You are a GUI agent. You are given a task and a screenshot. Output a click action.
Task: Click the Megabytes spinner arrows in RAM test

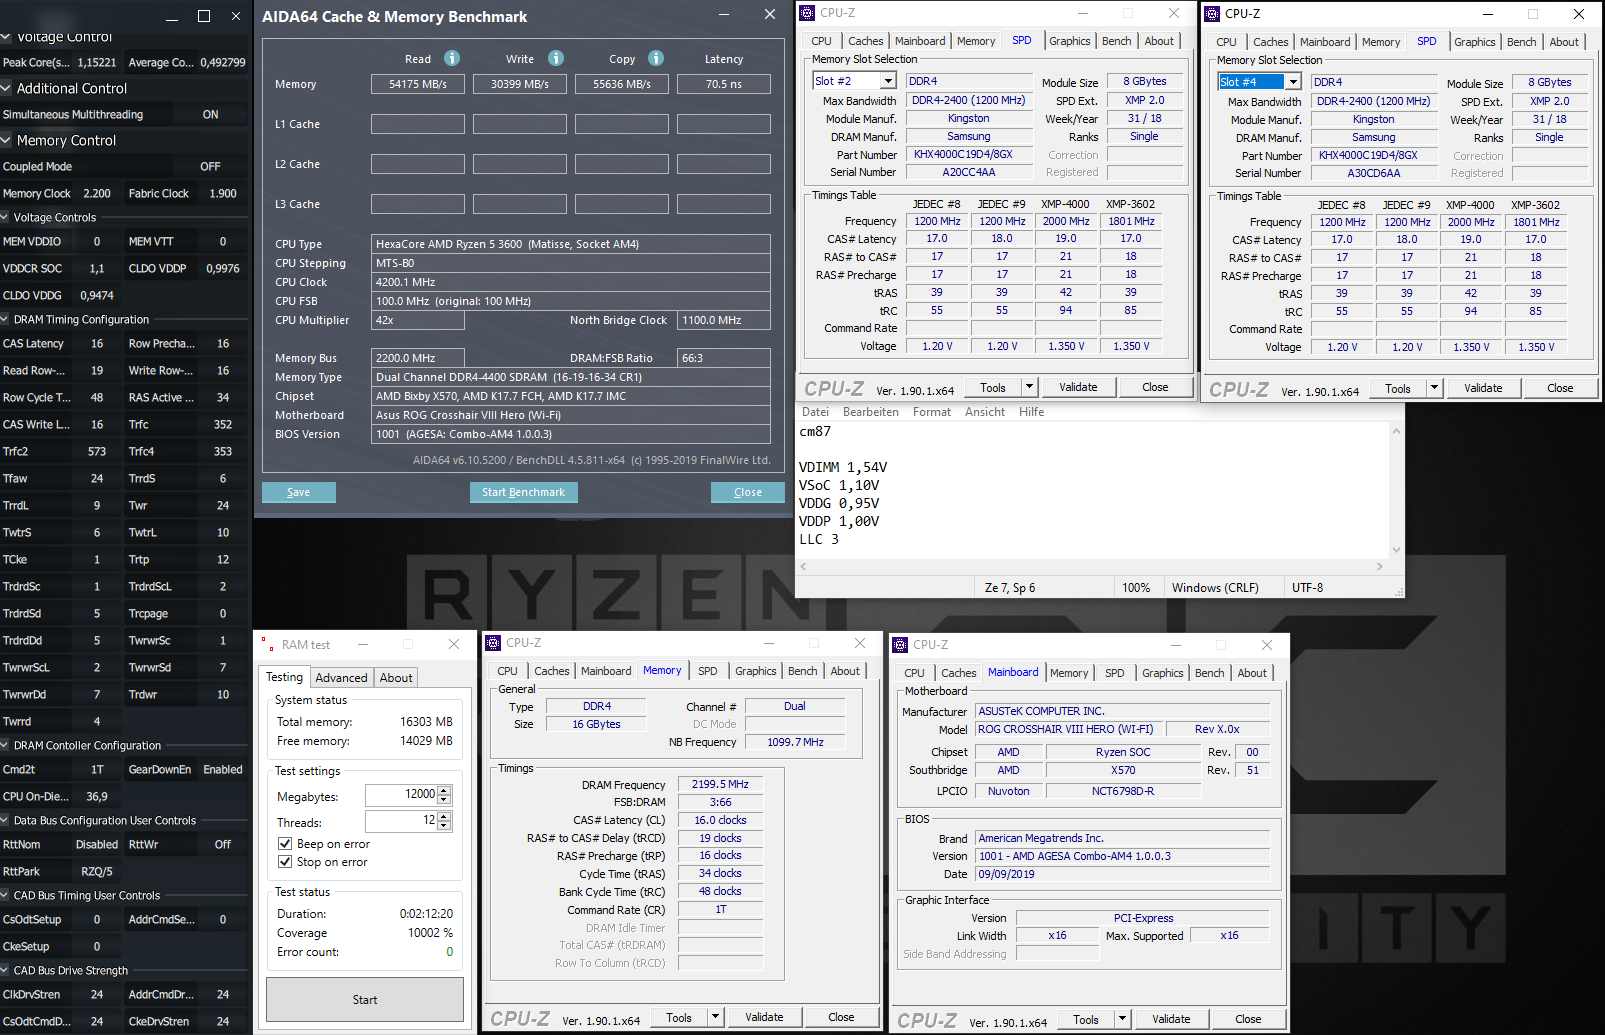click(445, 795)
